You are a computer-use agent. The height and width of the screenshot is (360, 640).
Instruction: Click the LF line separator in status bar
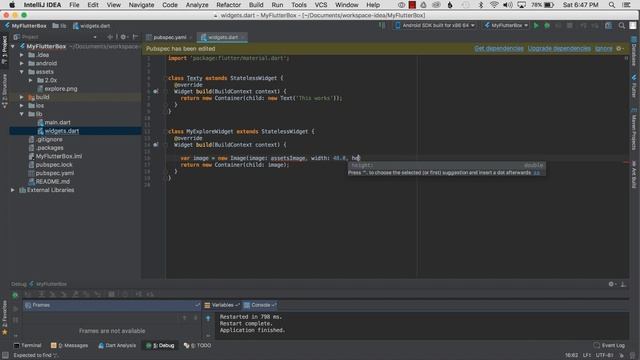[587, 355]
